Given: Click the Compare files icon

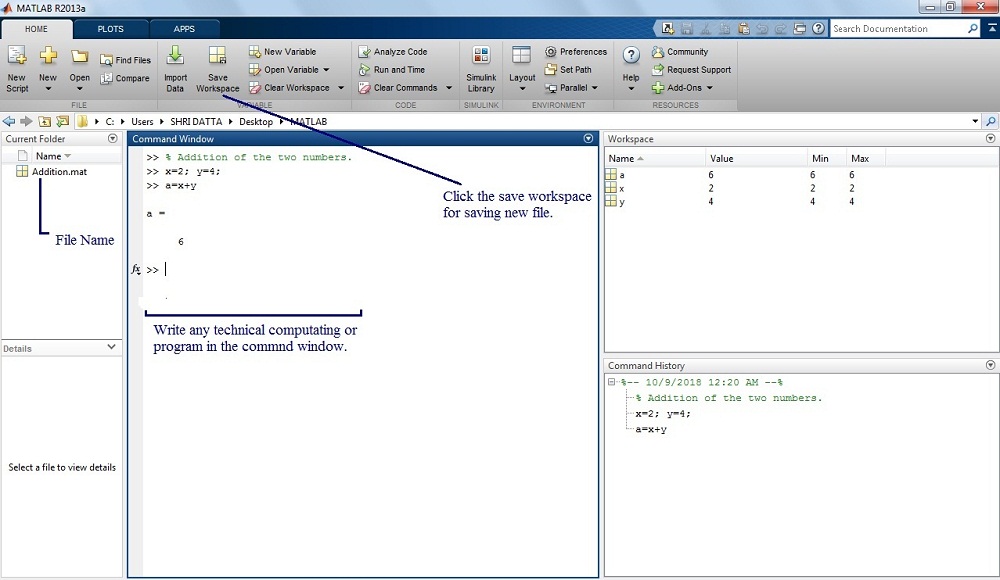Looking at the screenshot, I should pos(107,78).
